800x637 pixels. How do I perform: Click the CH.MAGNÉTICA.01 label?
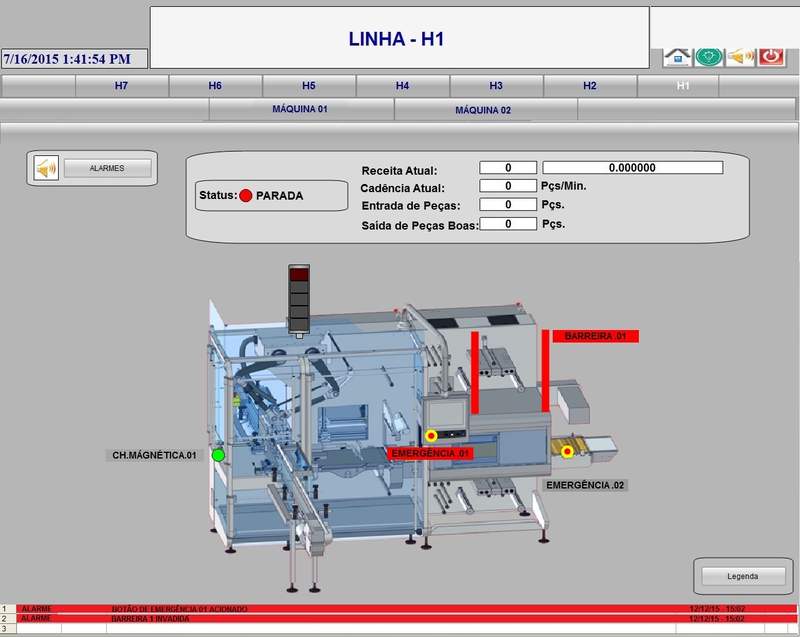tap(154, 455)
